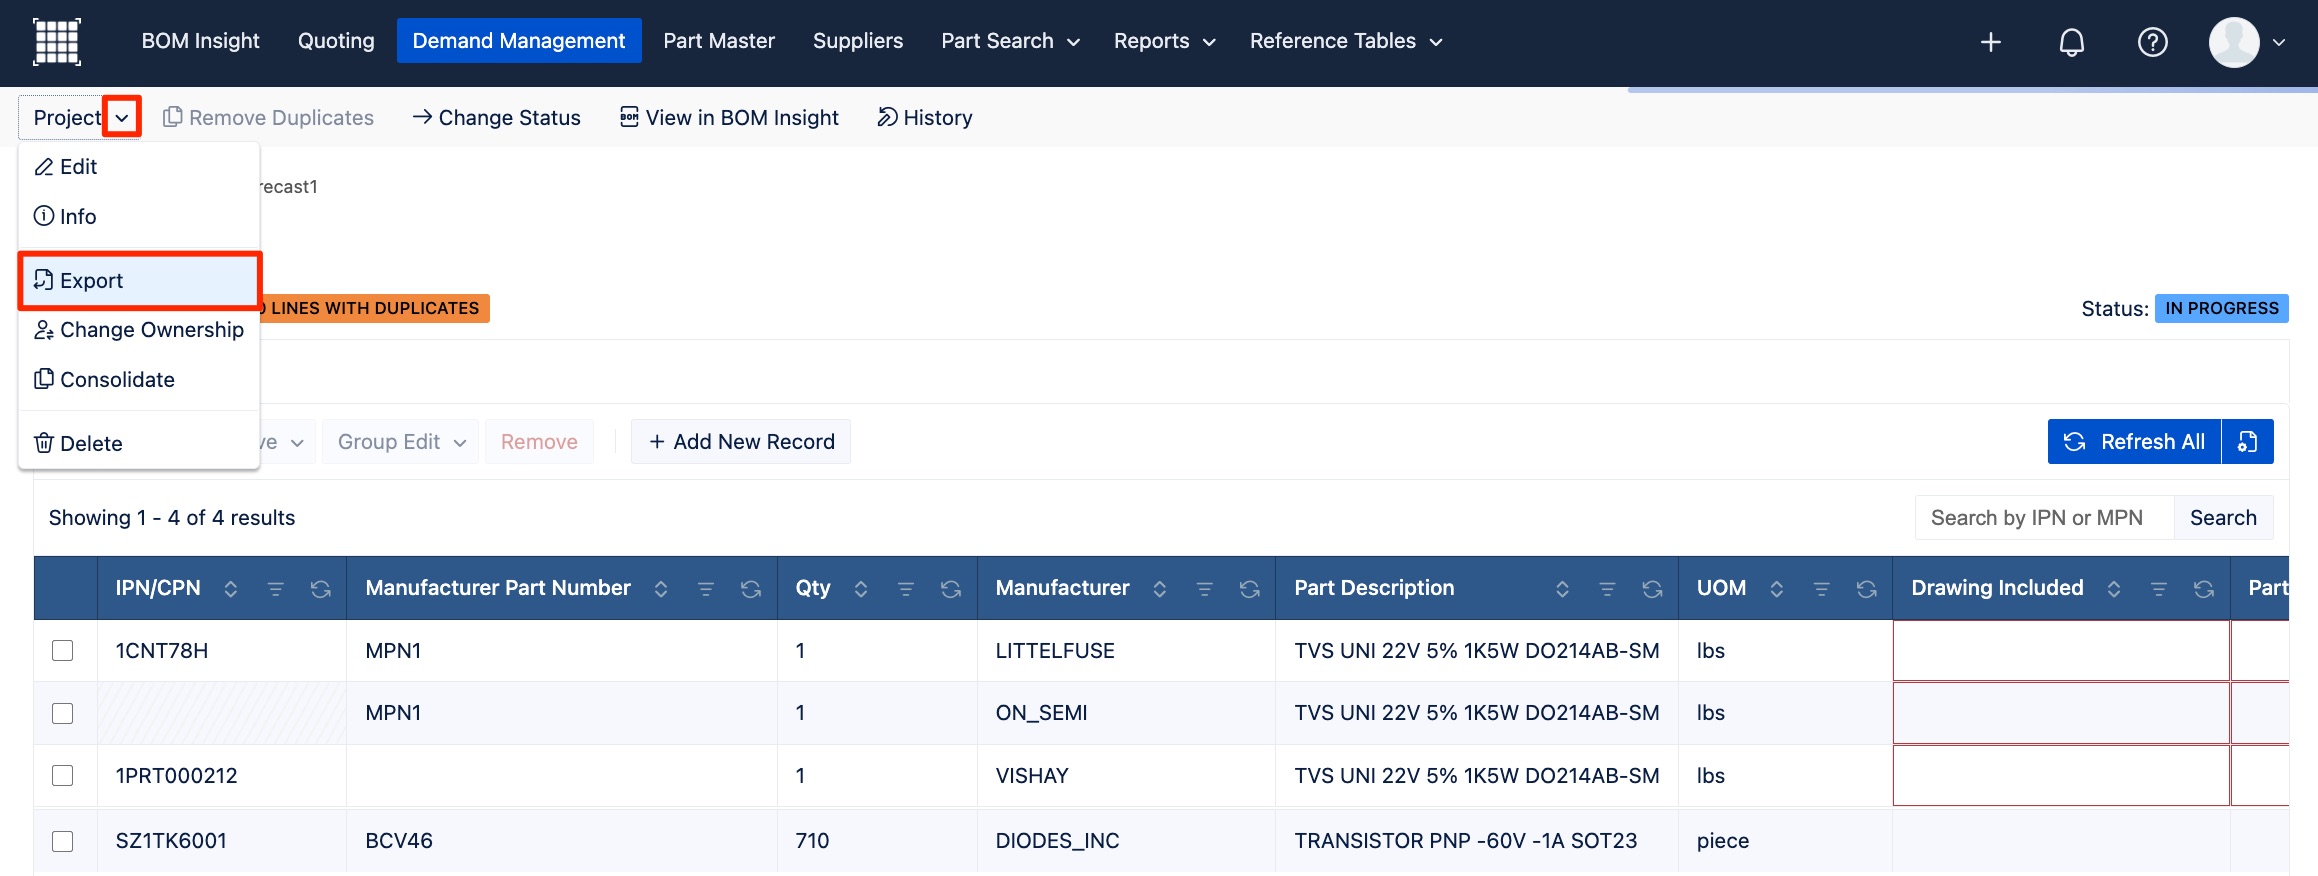This screenshot has height=876, width=2318.
Task: Select Consolidate menu entry
Action: [139, 380]
